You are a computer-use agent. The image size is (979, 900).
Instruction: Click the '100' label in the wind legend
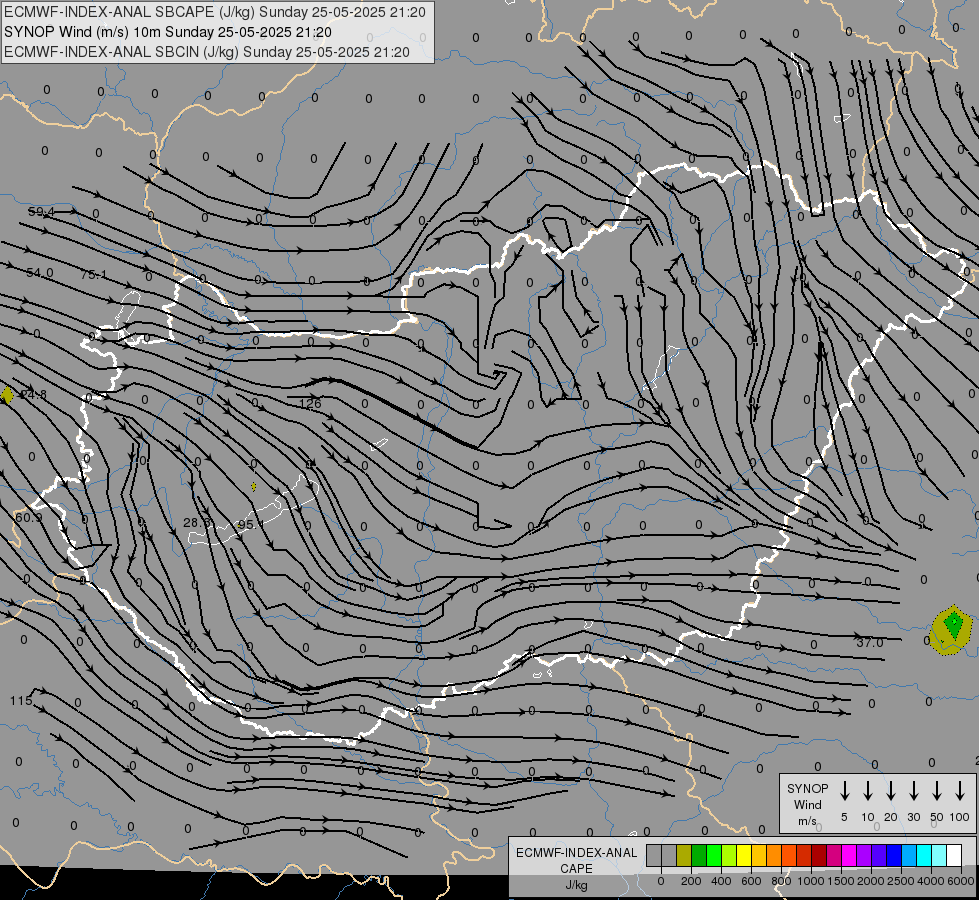point(960,817)
